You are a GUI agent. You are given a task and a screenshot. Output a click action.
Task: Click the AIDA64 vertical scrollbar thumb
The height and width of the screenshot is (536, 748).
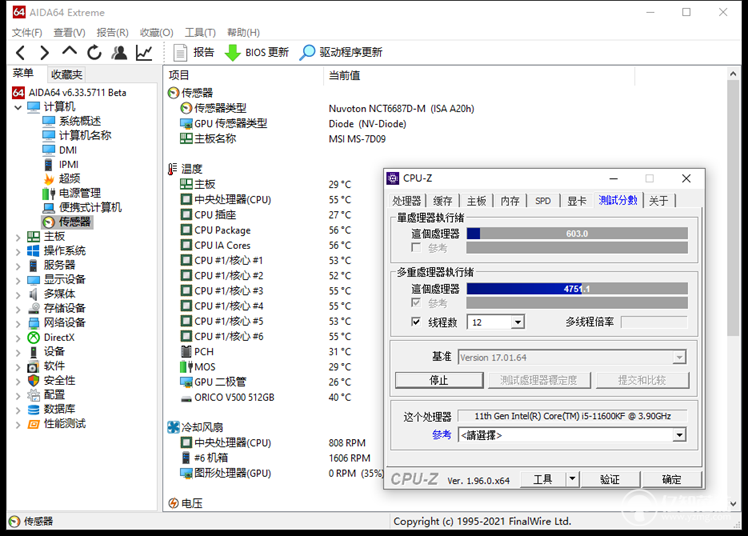pos(733,207)
